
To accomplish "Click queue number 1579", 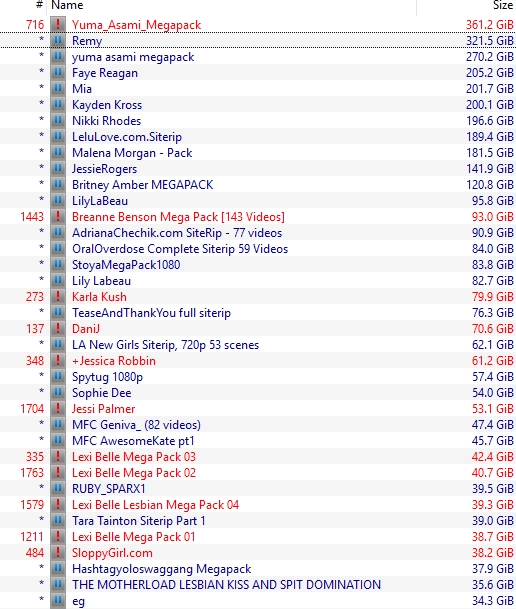I will click(32, 505).
